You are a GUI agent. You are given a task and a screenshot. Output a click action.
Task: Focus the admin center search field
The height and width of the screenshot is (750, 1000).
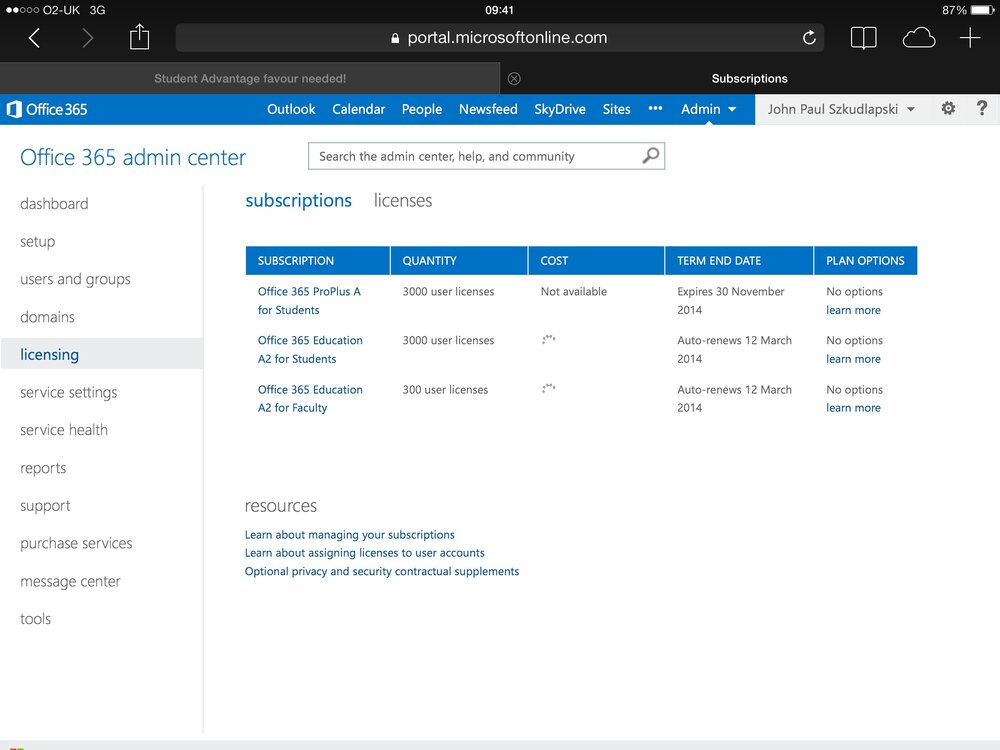(x=486, y=156)
